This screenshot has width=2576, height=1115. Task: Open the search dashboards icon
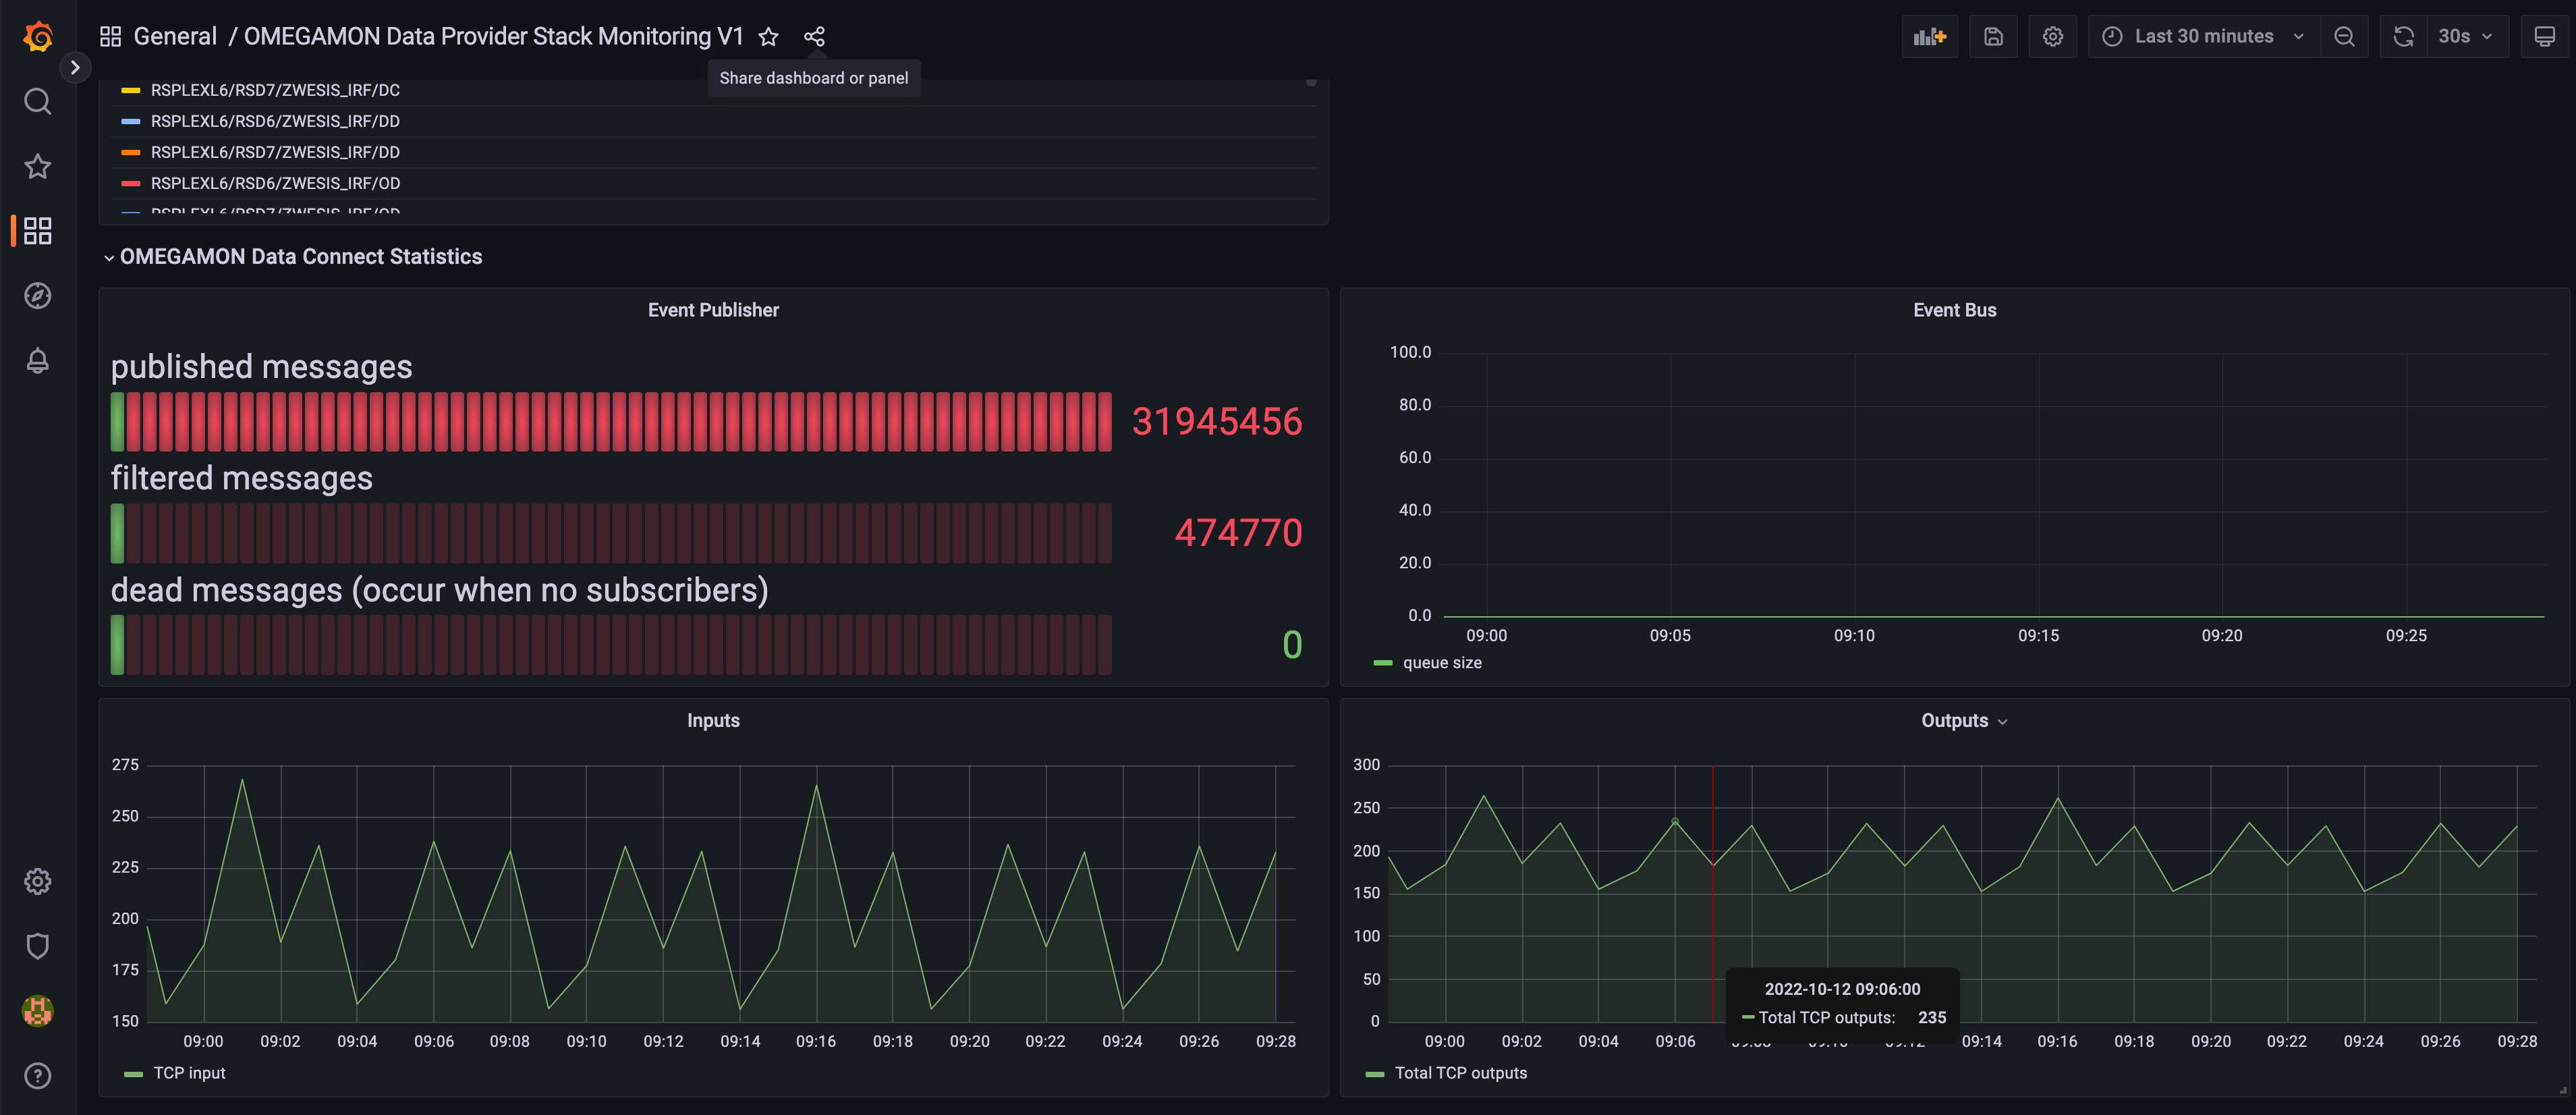pyautogui.click(x=38, y=102)
